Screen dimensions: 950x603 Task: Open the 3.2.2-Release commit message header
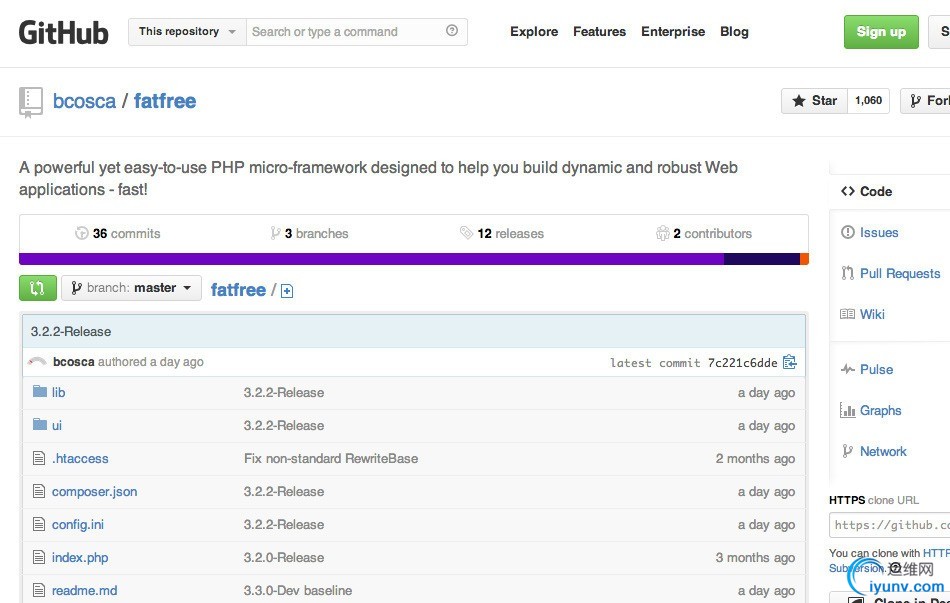click(71, 331)
